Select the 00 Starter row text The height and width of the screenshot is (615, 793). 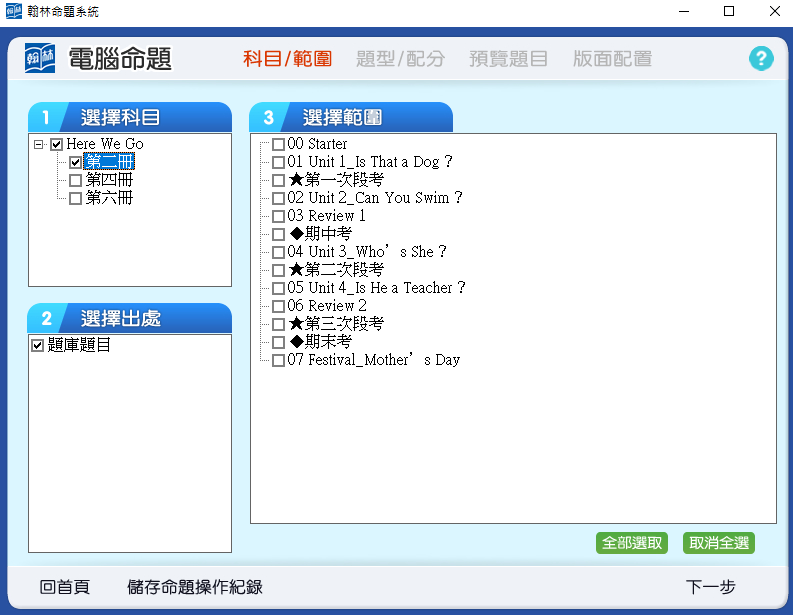(x=317, y=144)
